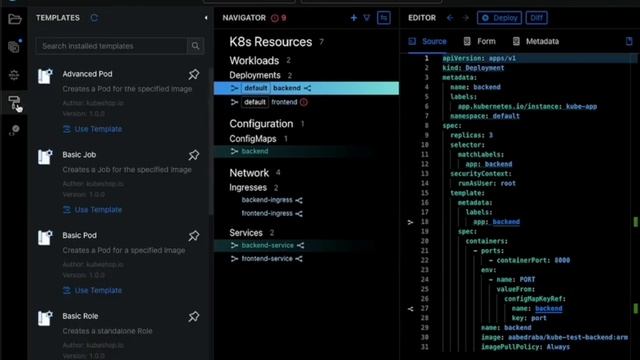Collapse the Network section heading
Viewport: 640px width, 360px height.
pos(249,173)
